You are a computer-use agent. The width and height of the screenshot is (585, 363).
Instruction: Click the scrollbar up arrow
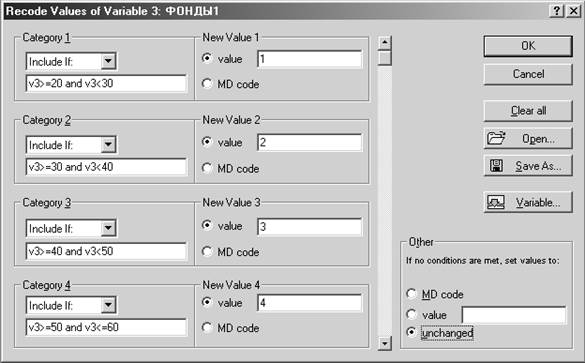click(x=384, y=43)
